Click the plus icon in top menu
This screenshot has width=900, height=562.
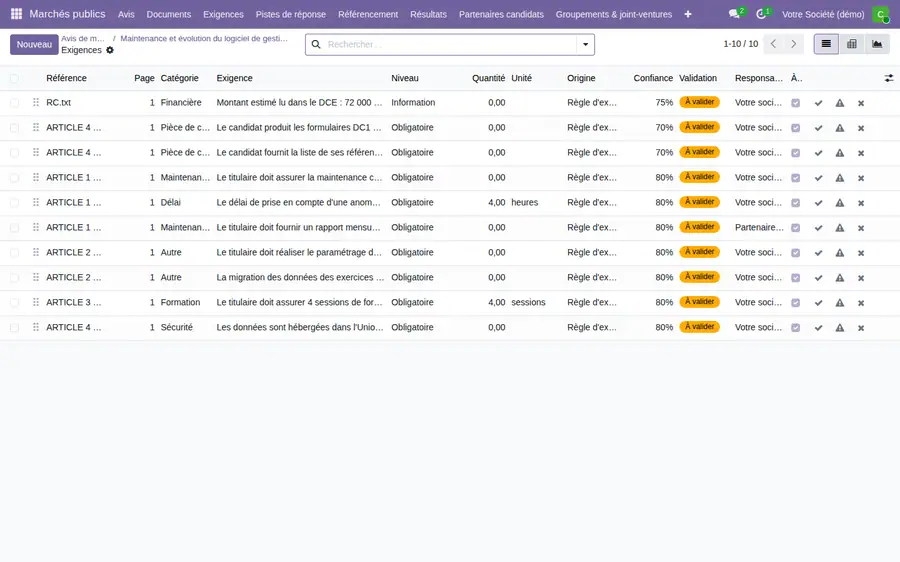tap(688, 14)
